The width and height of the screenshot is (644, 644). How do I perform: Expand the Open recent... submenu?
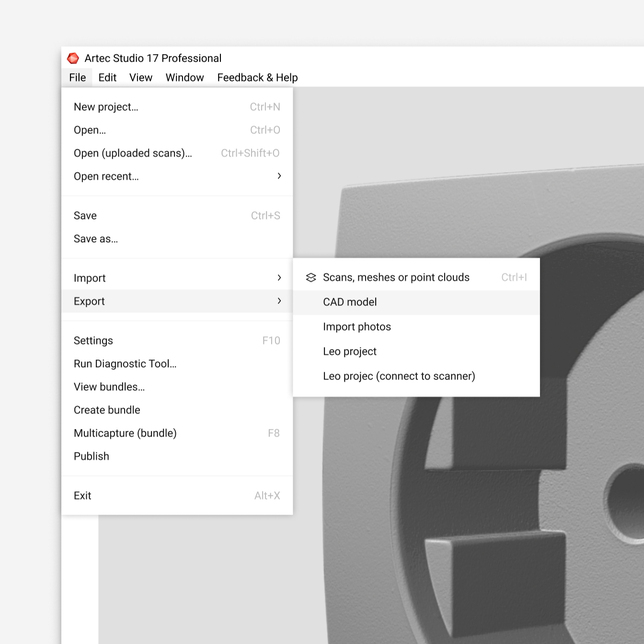tap(177, 176)
